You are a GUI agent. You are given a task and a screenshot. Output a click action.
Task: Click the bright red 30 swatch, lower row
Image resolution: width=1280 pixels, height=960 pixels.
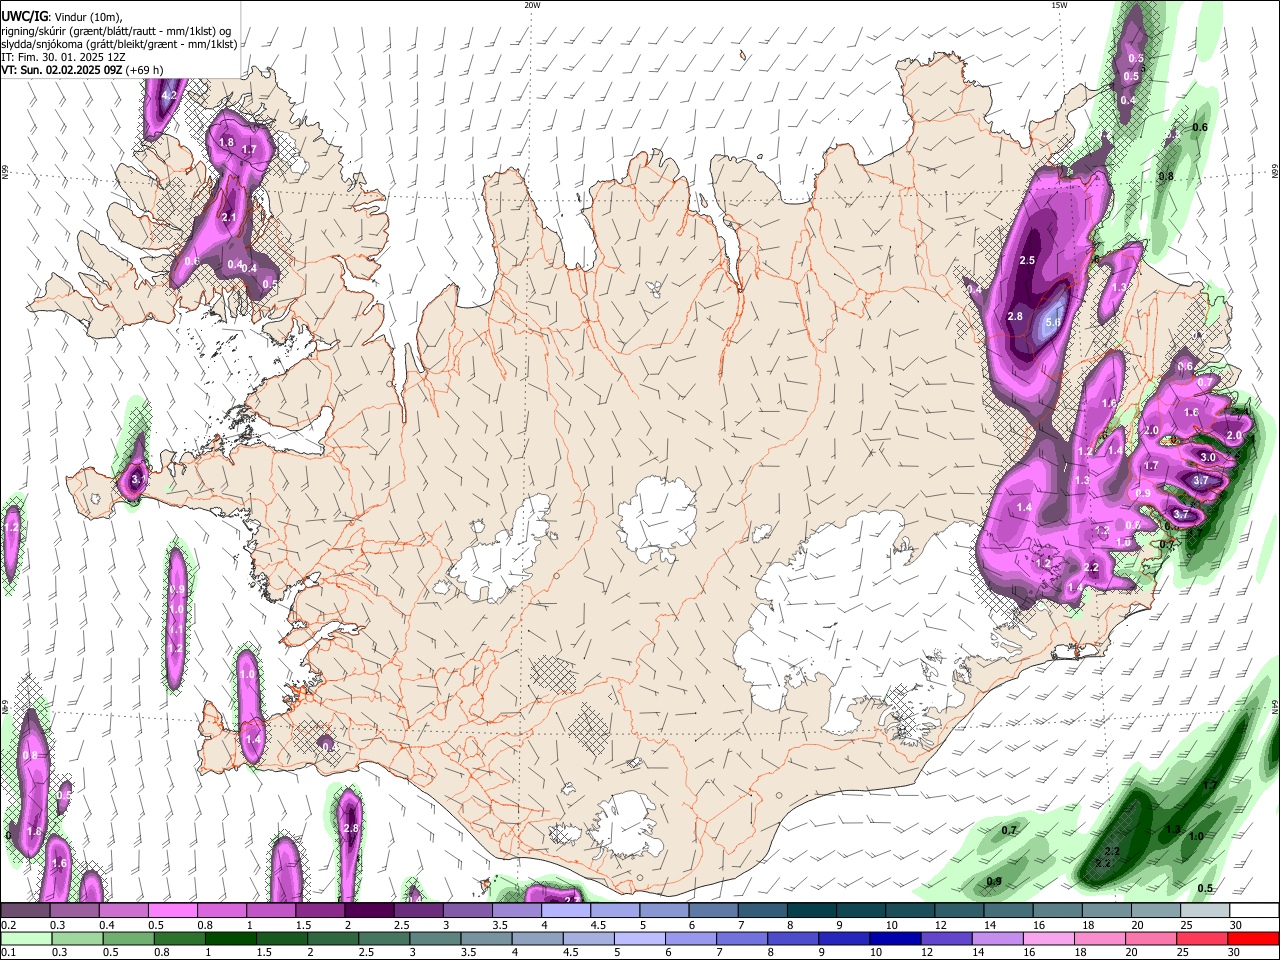[1253, 939]
